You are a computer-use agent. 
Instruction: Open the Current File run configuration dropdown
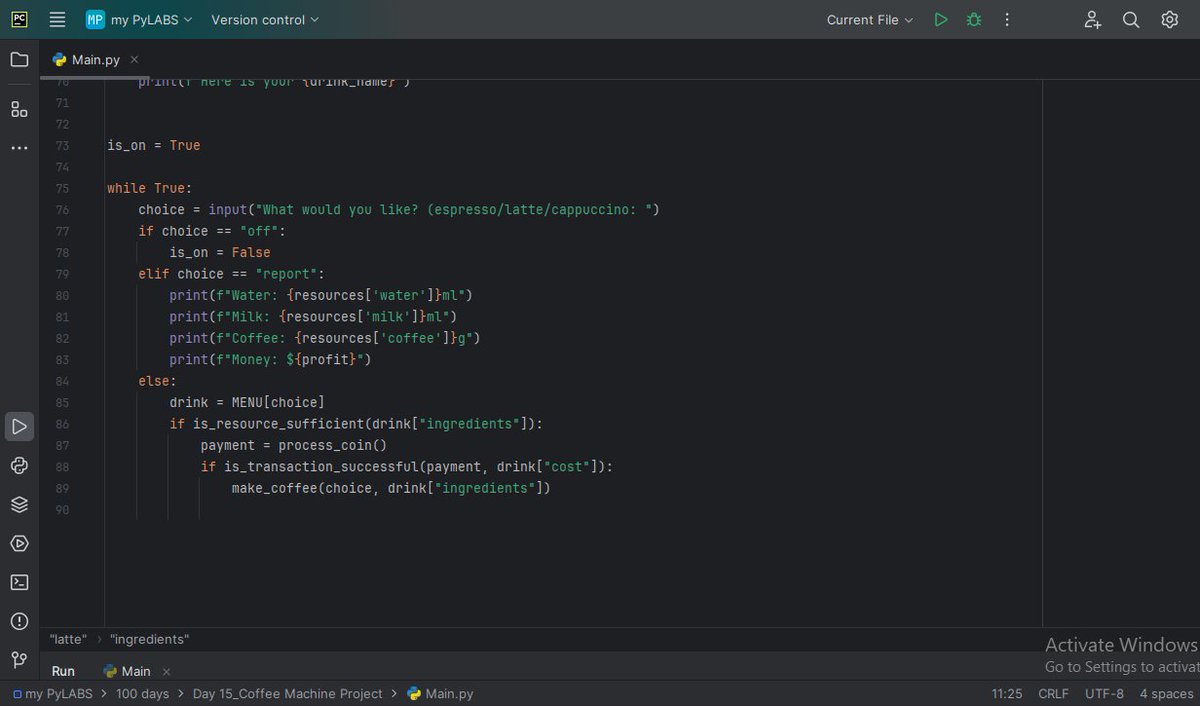(870, 20)
